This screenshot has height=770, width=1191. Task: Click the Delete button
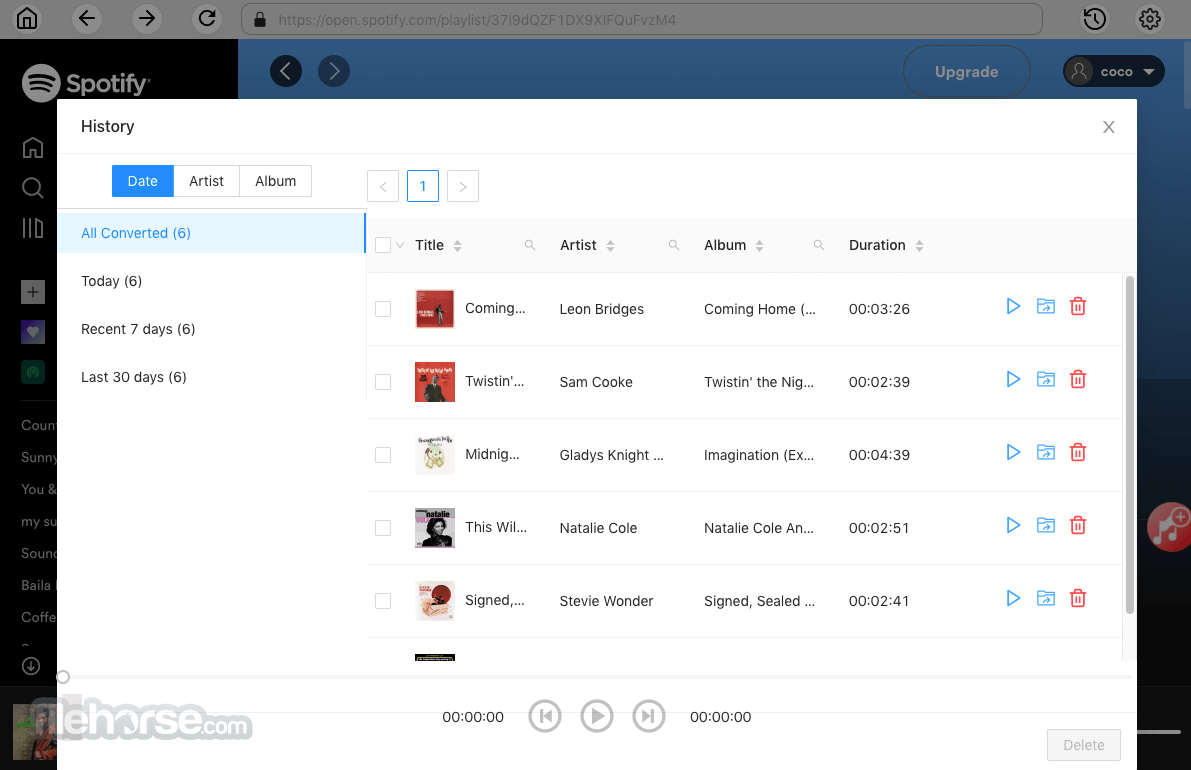(x=1083, y=745)
